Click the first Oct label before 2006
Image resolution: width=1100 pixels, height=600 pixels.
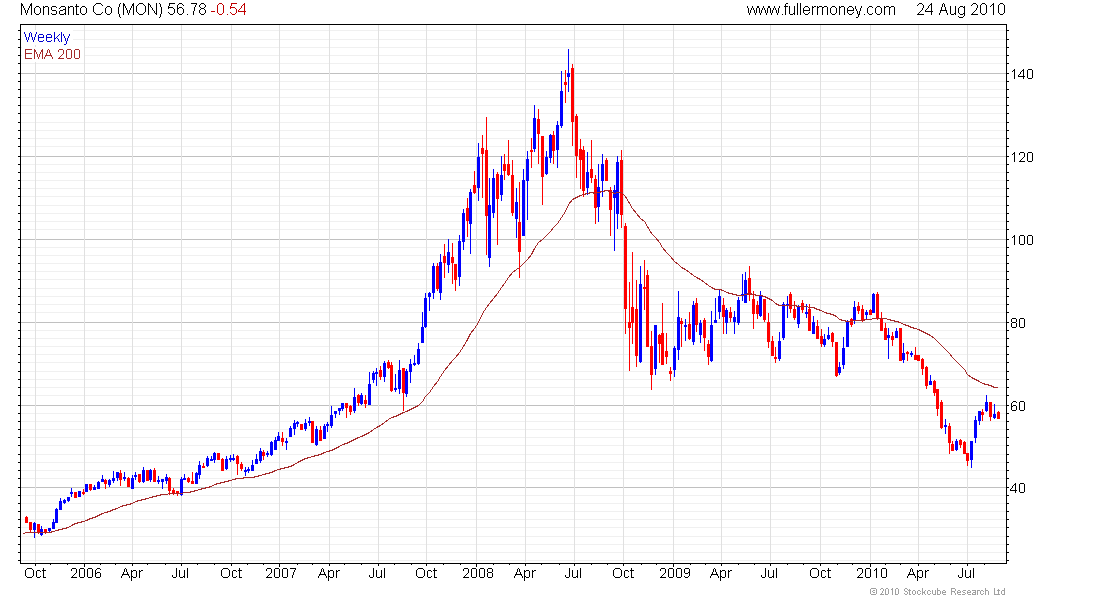[35, 573]
